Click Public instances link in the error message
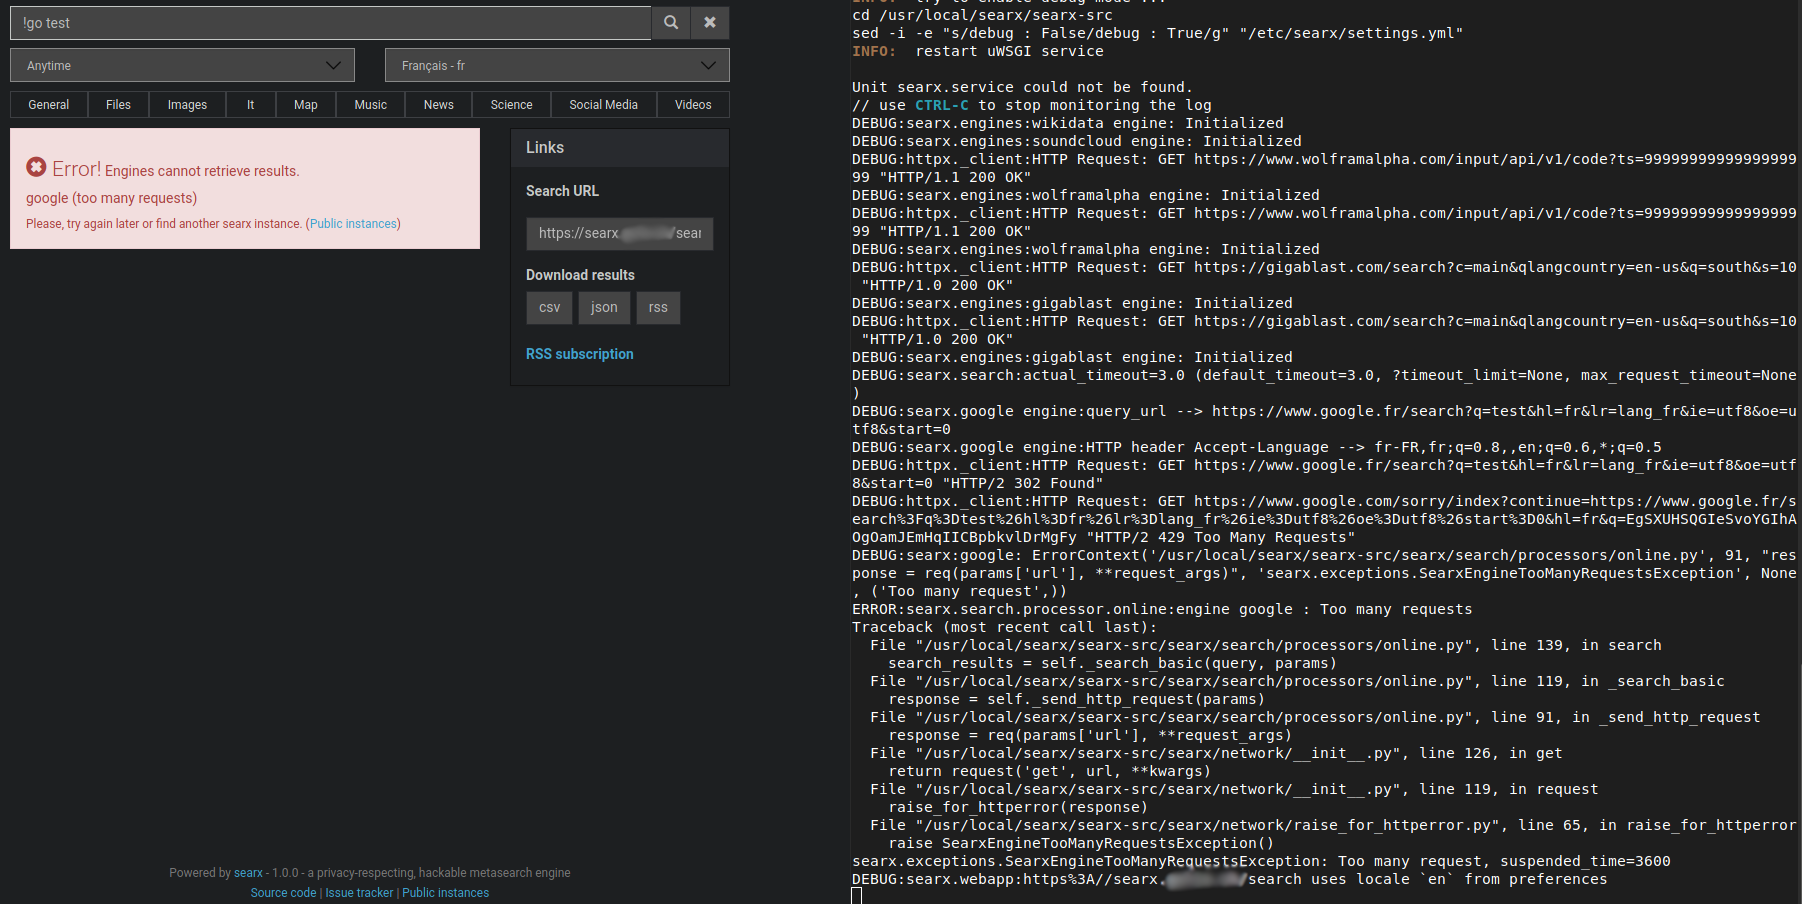 (x=353, y=223)
